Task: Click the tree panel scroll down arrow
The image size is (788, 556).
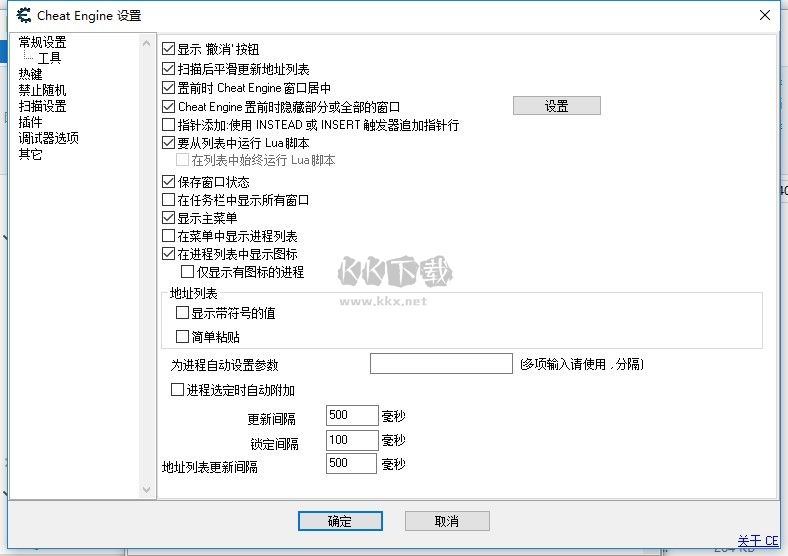Action: (x=146, y=489)
